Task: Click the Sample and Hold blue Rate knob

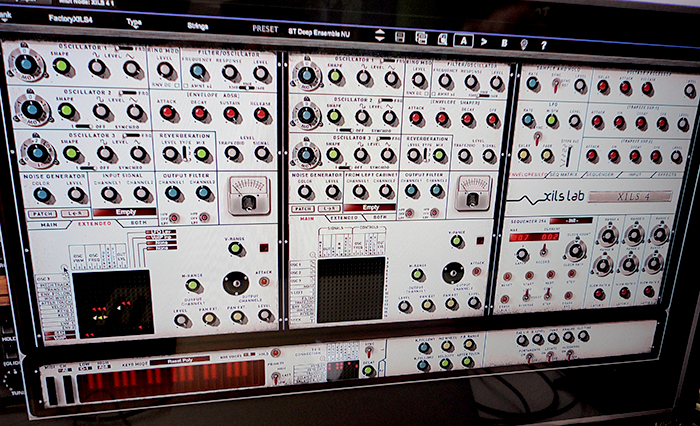Action: pyautogui.click(x=531, y=83)
